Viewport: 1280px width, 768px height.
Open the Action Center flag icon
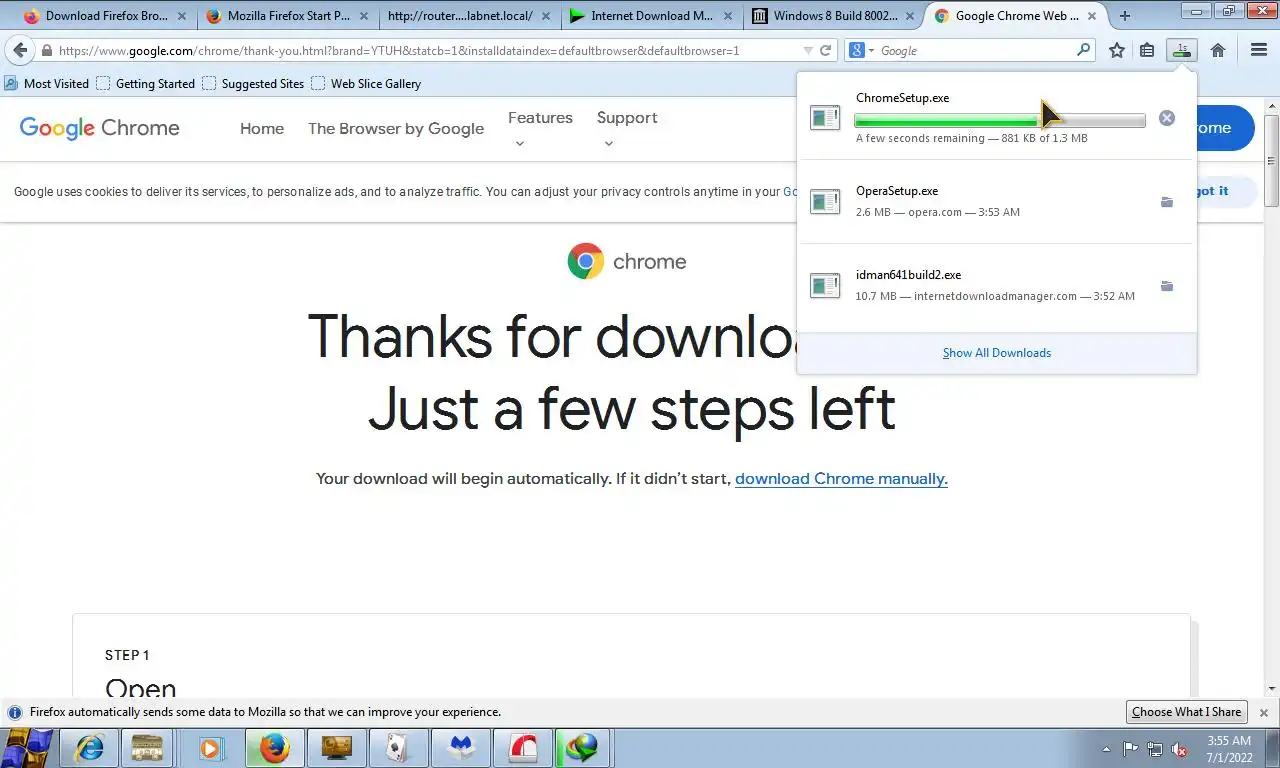click(1130, 749)
